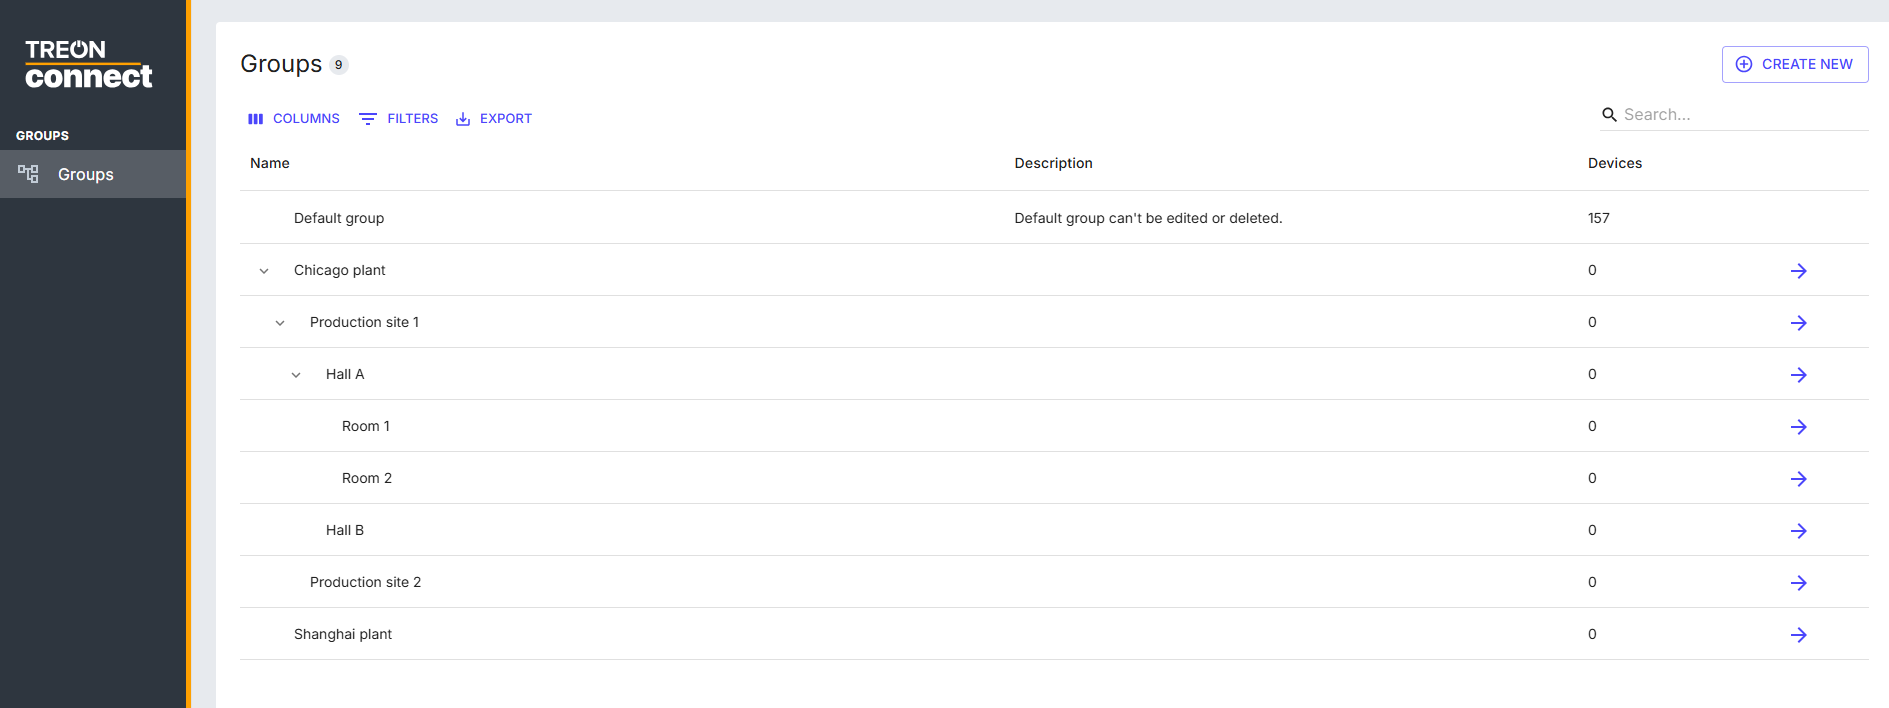Viewport: 1889px width, 708px height.
Task: Focus the Search input field
Action: pyautogui.click(x=1740, y=115)
